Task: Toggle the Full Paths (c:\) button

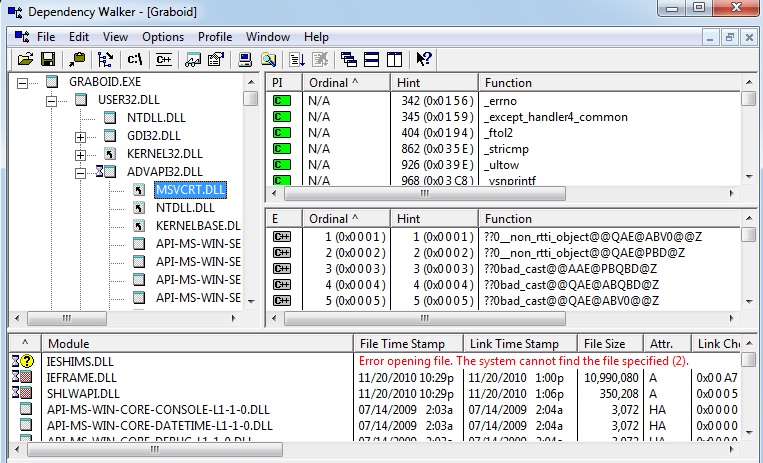Action: [136, 59]
